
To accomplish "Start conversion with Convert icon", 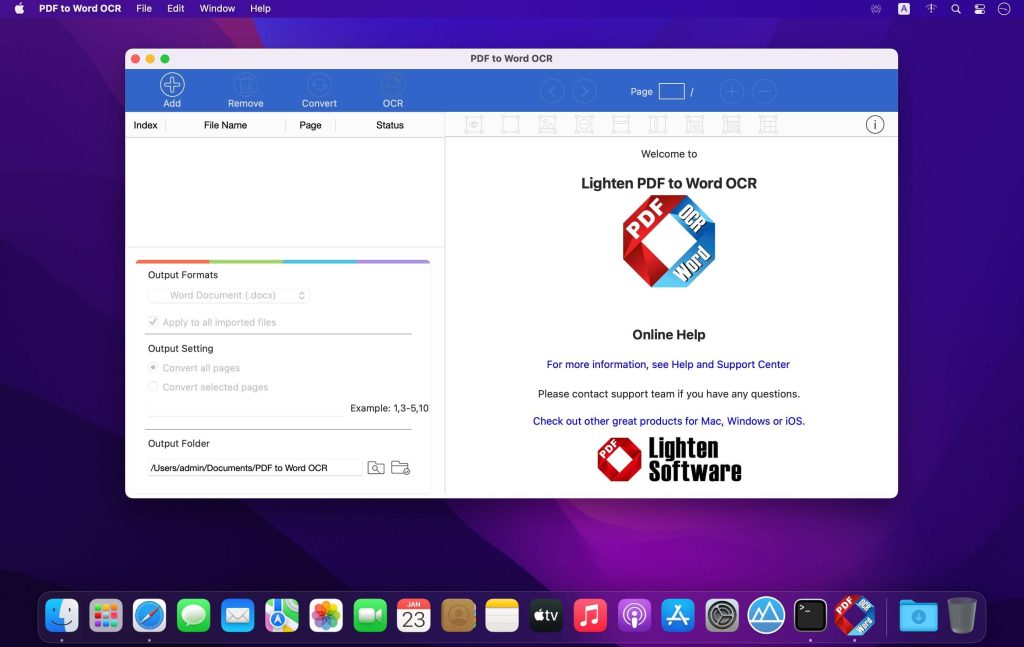I will [319, 85].
